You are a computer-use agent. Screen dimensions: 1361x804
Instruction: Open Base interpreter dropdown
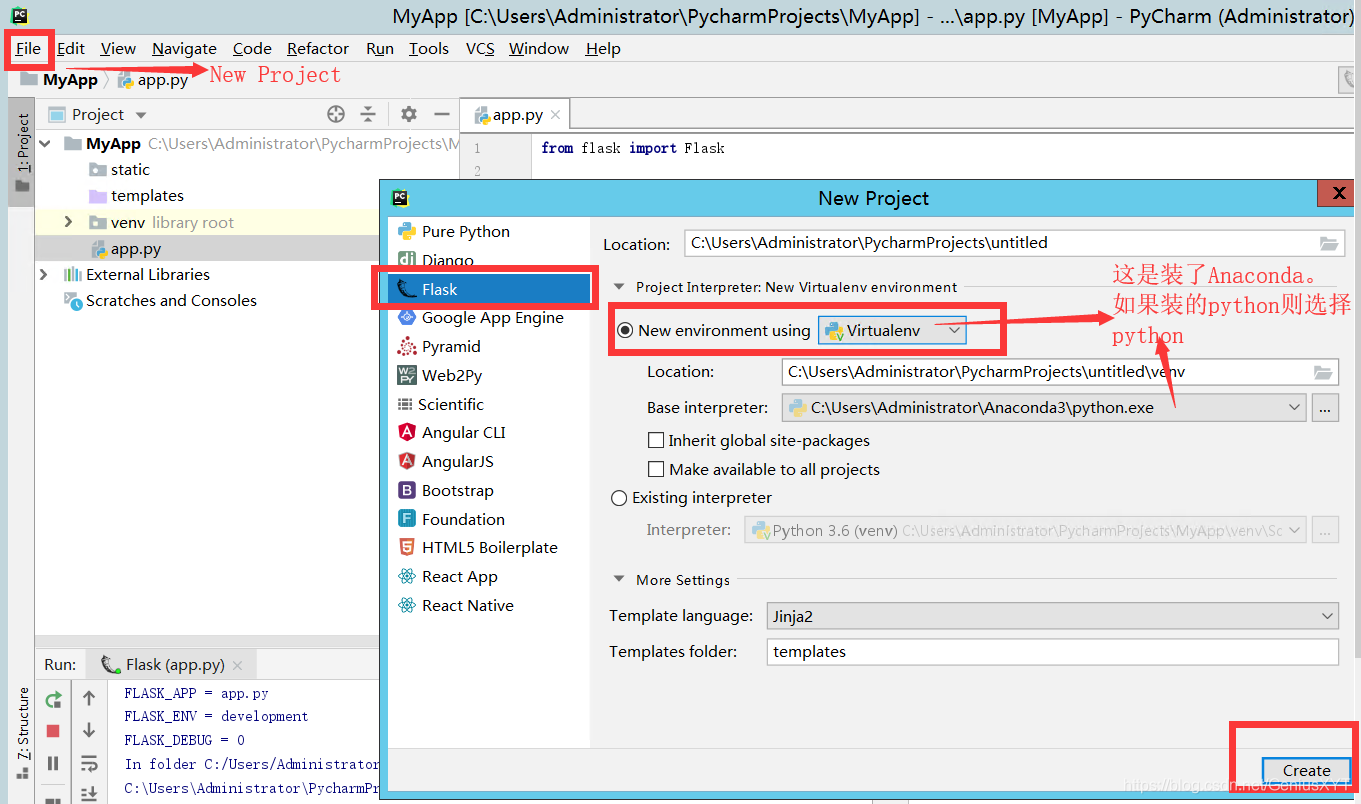click(x=1044, y=407)
